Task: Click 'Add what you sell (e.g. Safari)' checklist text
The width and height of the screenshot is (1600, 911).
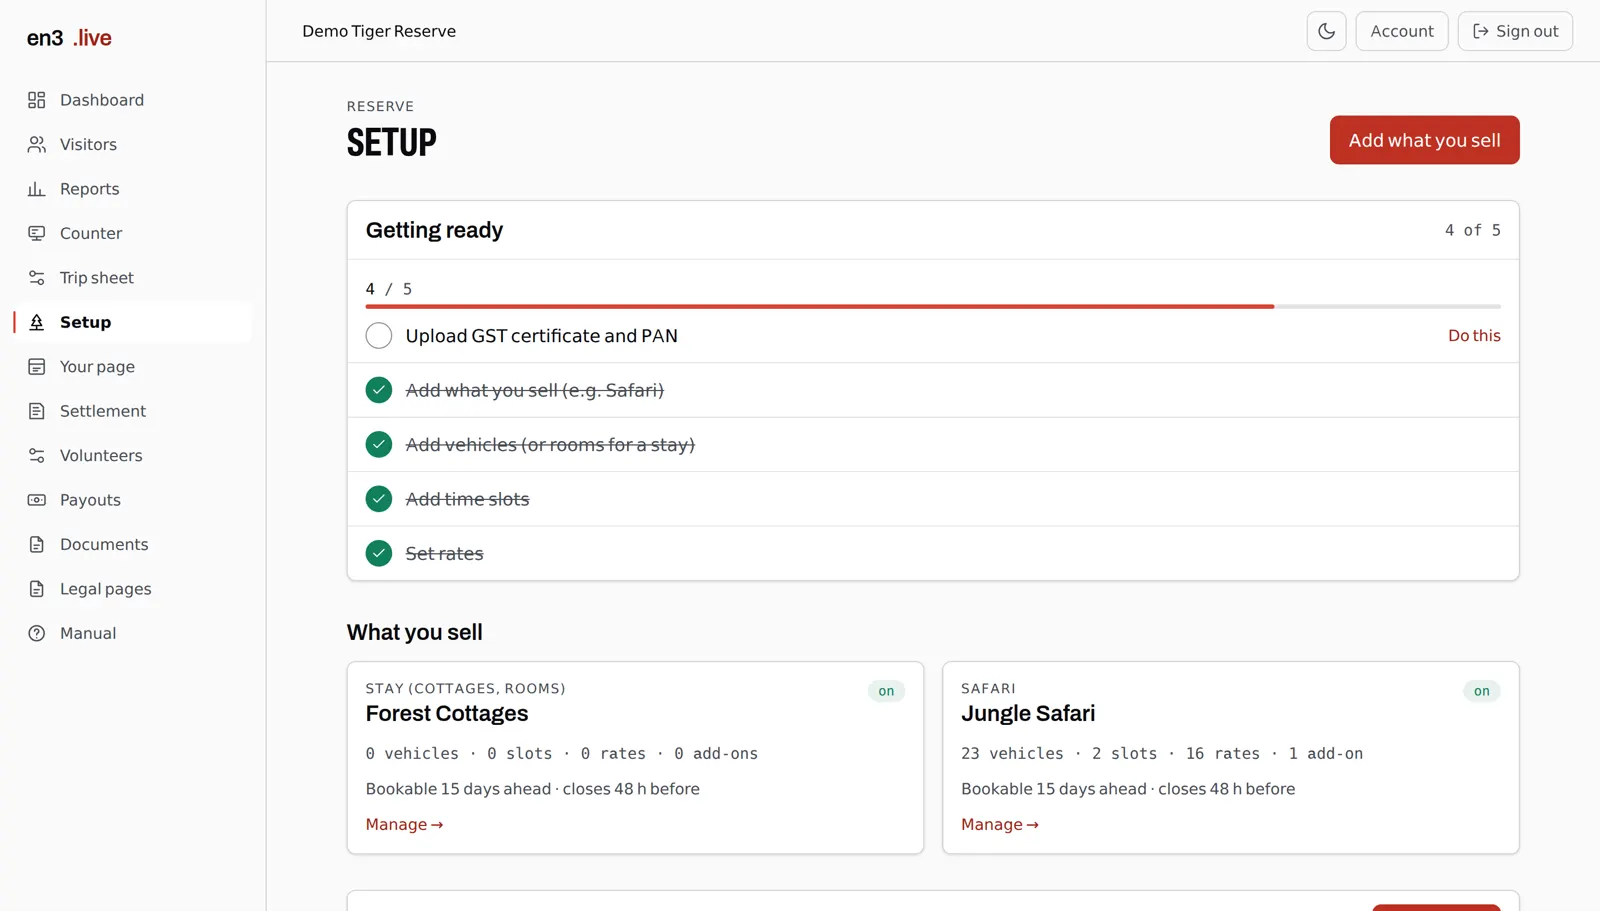Action: [535, 390]
